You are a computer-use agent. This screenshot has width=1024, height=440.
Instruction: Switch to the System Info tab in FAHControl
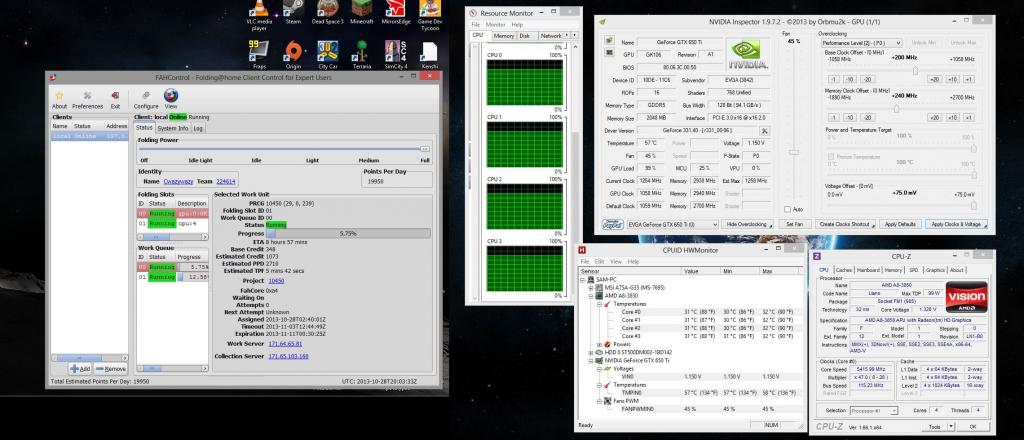172,129
